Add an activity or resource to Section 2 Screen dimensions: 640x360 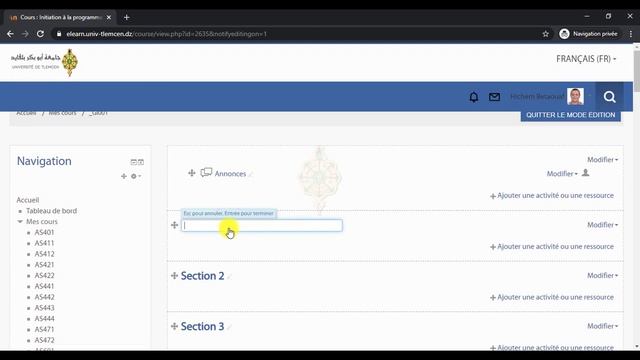tap(551, 297)
